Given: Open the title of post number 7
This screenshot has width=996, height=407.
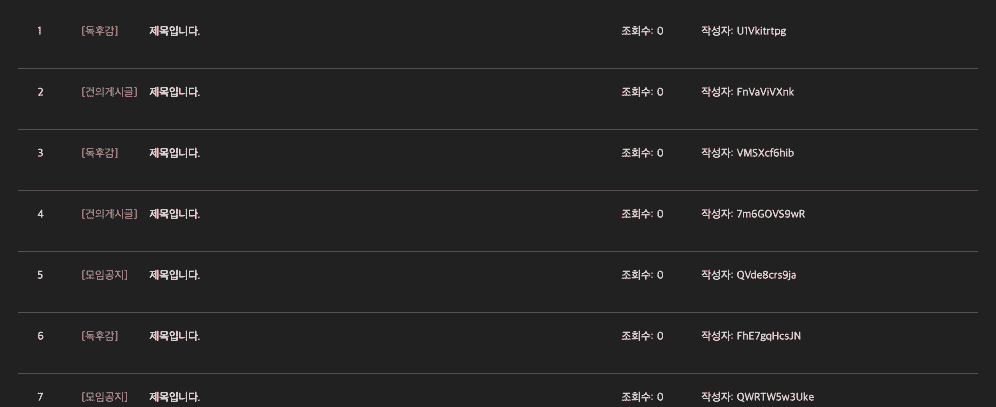Looking at the screenshot, I should coord(174,397).
